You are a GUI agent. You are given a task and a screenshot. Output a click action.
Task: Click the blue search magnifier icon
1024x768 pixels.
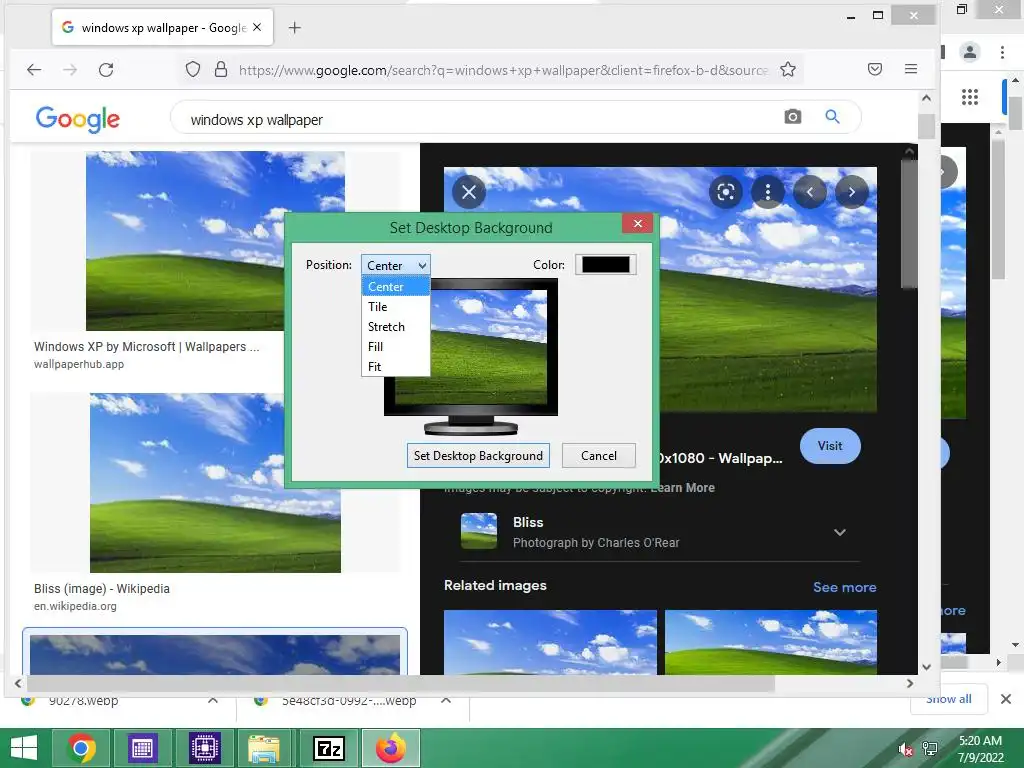click(832, 117)
